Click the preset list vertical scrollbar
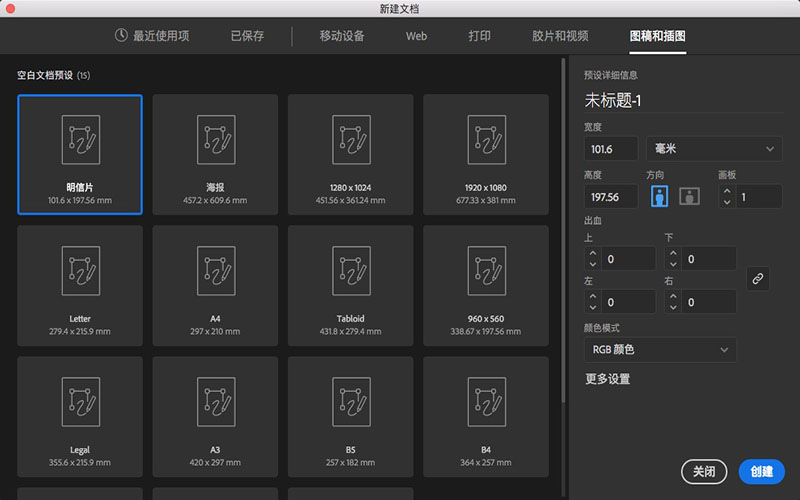 coord(563,231)
